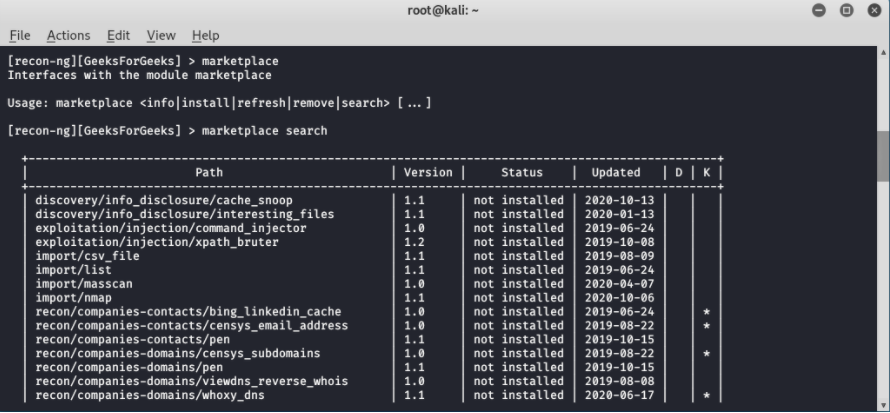Click the Path column header
This screenshot has height=413, width=890.
[209, 172]
